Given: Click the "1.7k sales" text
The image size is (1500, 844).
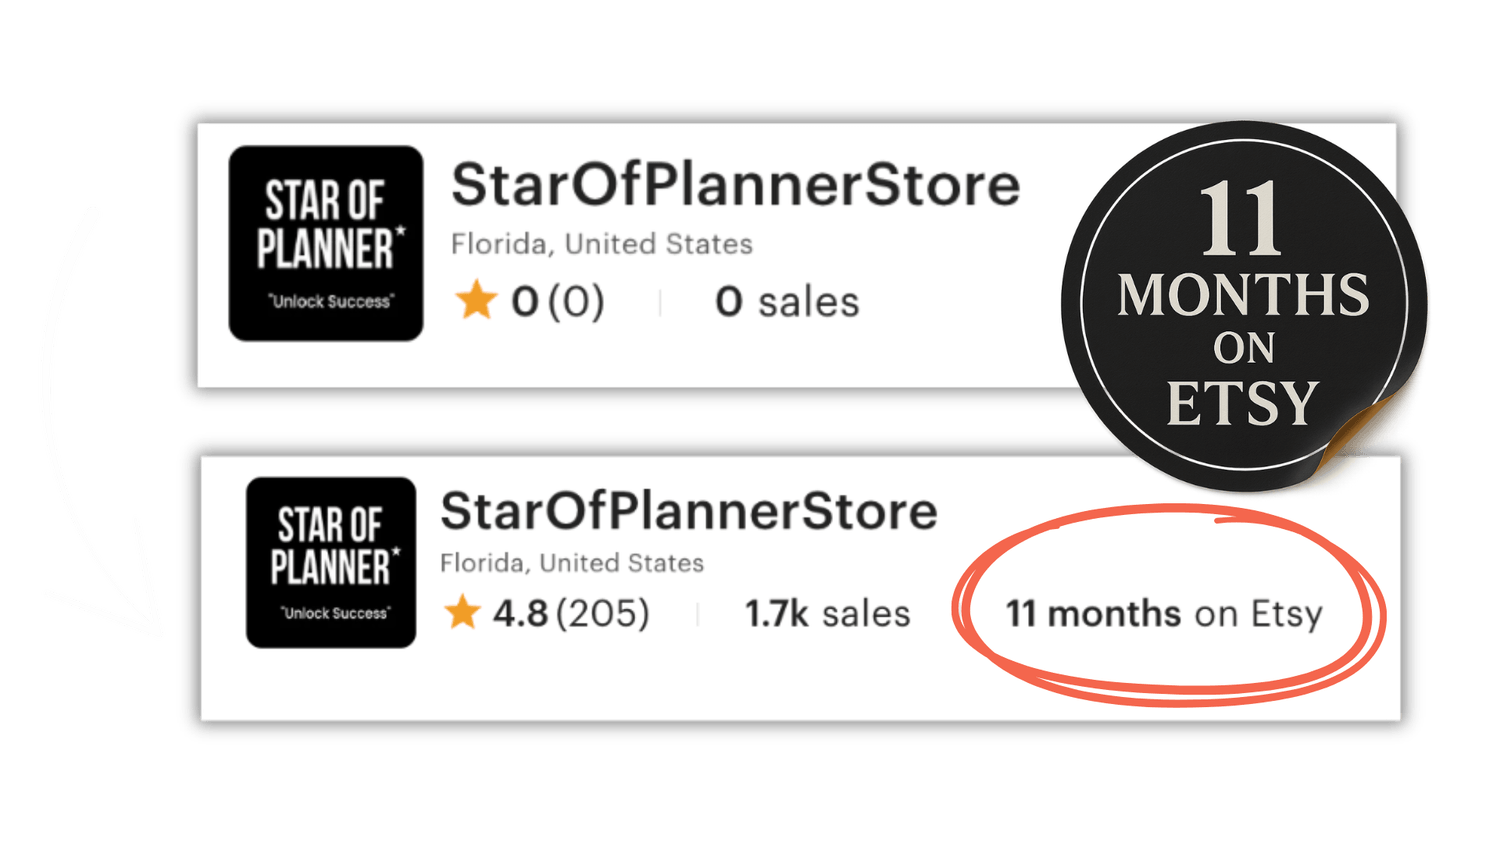Looking at the screenshot, I should (827, 613).
